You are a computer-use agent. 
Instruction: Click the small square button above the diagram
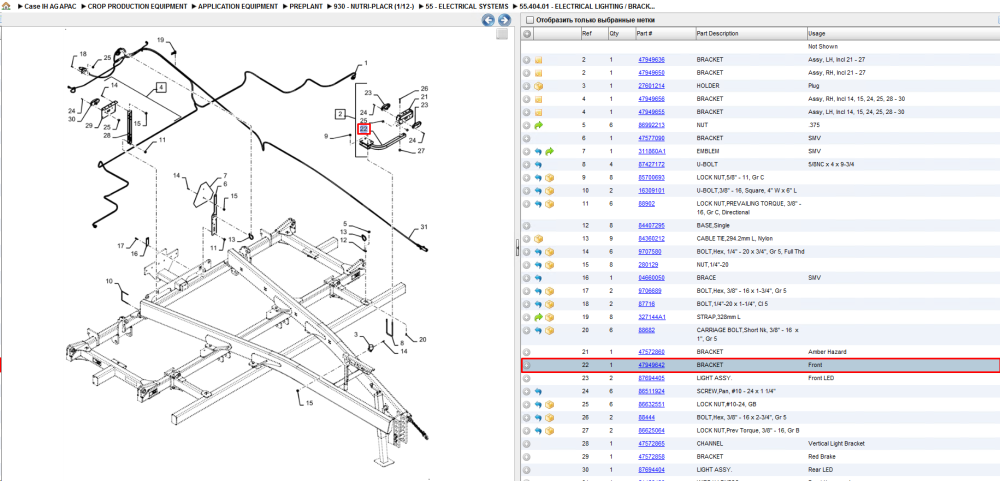(502, 34)
